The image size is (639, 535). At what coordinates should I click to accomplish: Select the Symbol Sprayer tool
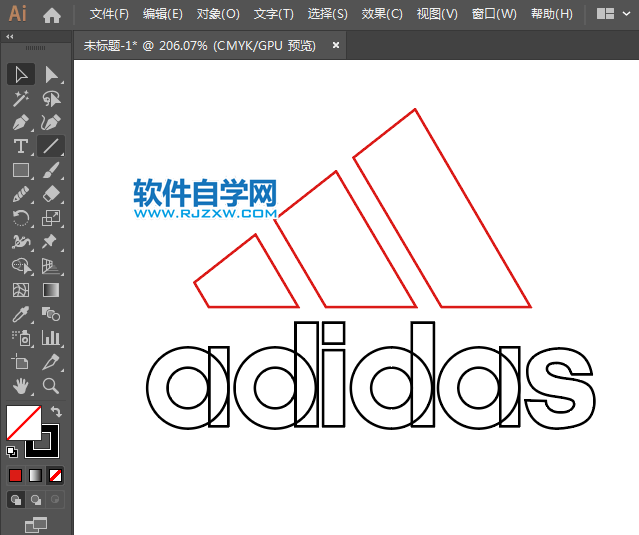coord(21,338)
